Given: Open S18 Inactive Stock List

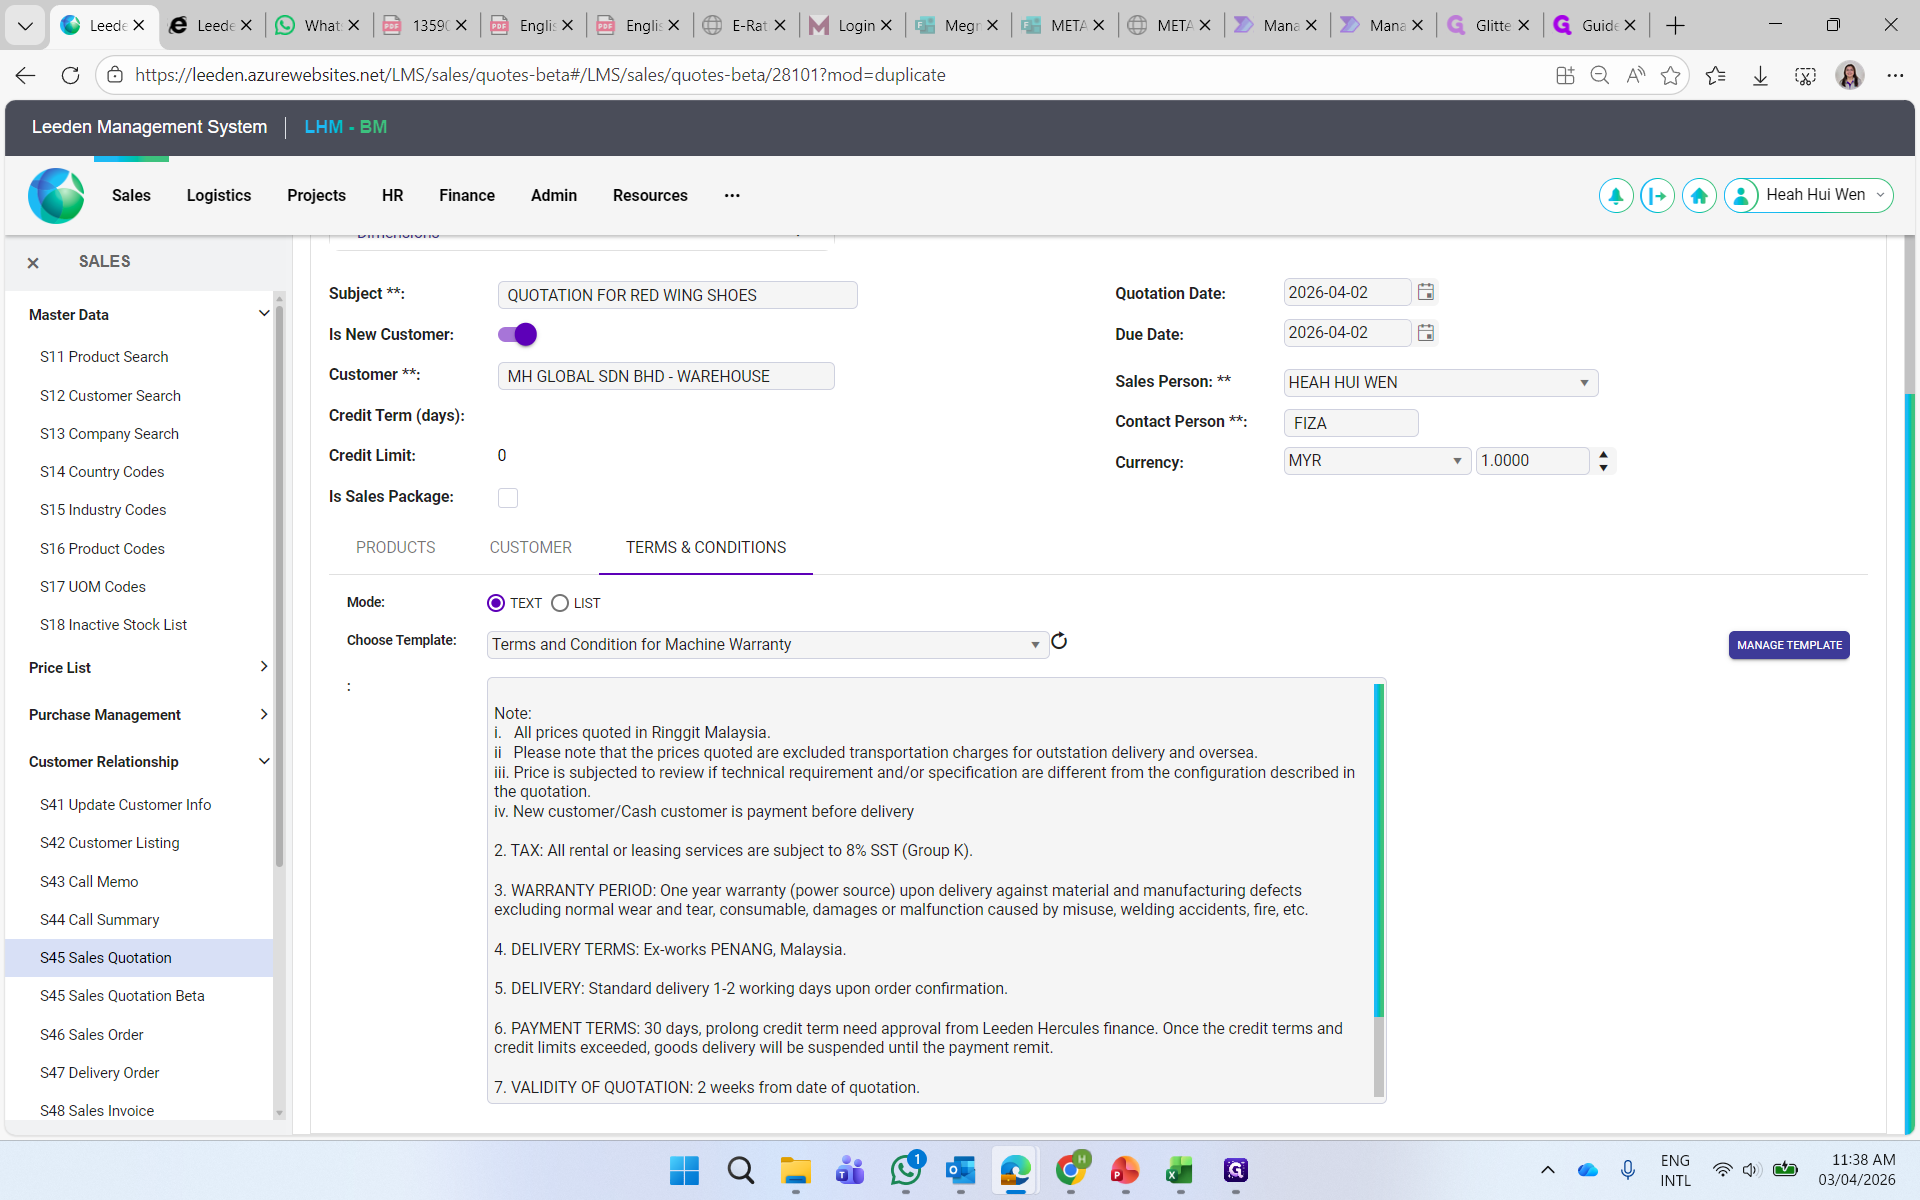Looking at the screenshot, I should (x=114, y=625).
